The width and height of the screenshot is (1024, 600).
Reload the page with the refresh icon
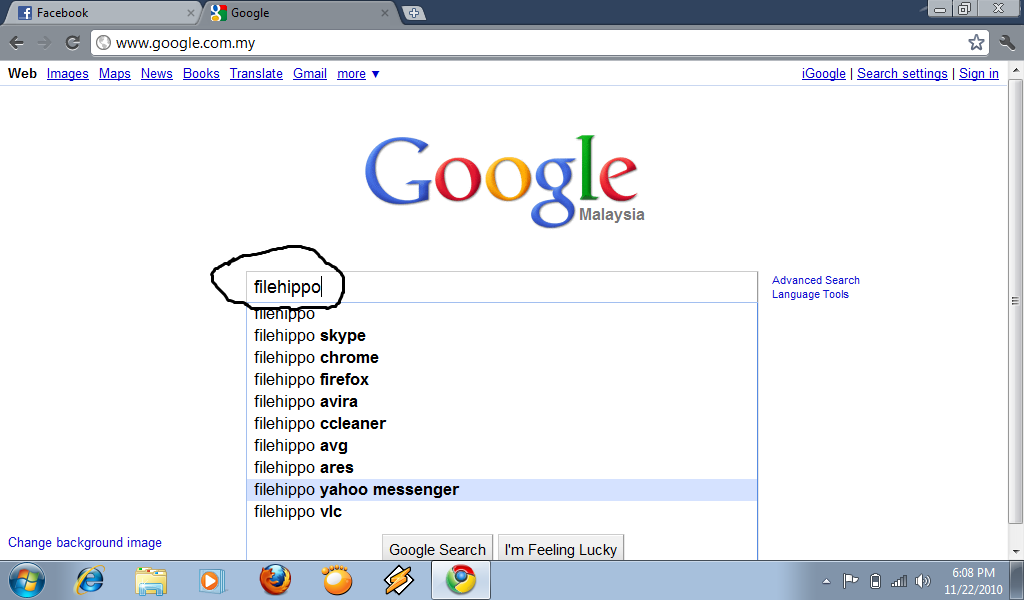pyautogui.click(x=72, y=43)
